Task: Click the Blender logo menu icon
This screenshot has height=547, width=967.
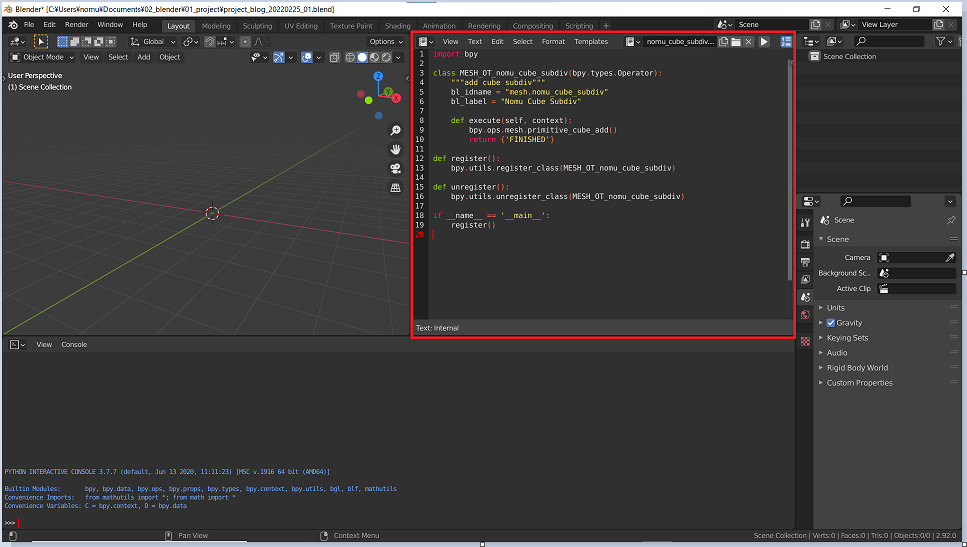Action: point(12,25)
